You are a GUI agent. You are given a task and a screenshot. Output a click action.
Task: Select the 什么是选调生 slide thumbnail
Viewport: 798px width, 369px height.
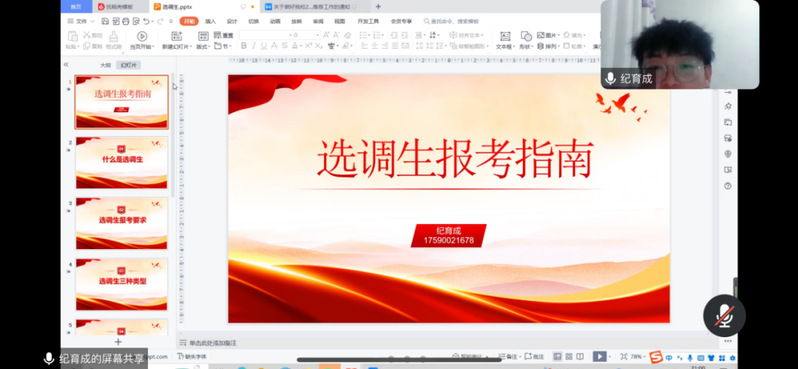coord(122,162)
